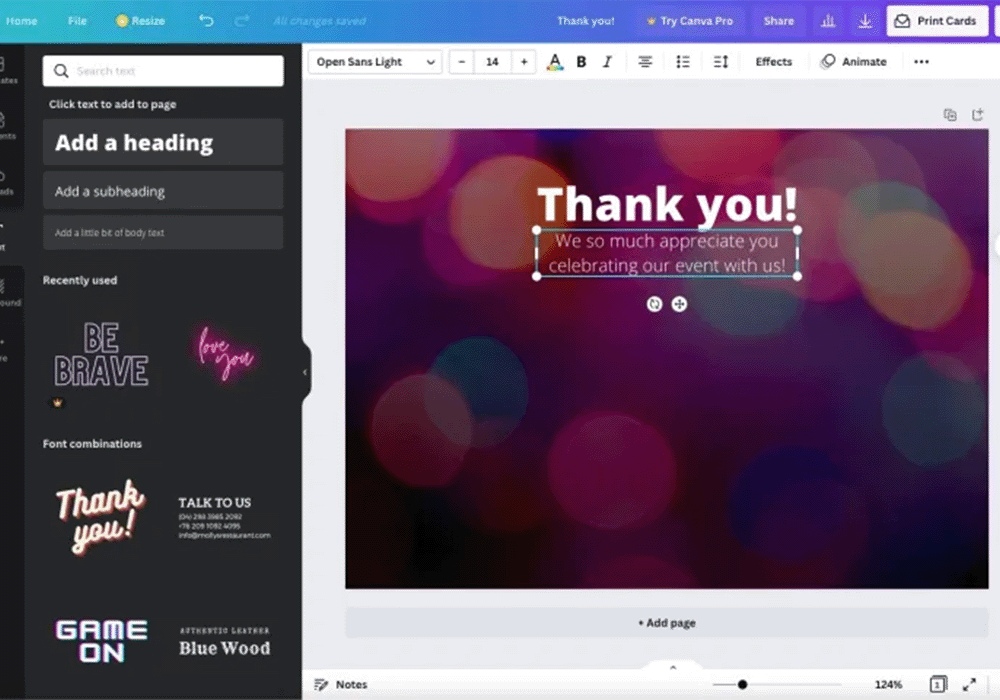Select the BE BRAVE text style
This screenshot has width=1000, height=700.
coord(101,355)
